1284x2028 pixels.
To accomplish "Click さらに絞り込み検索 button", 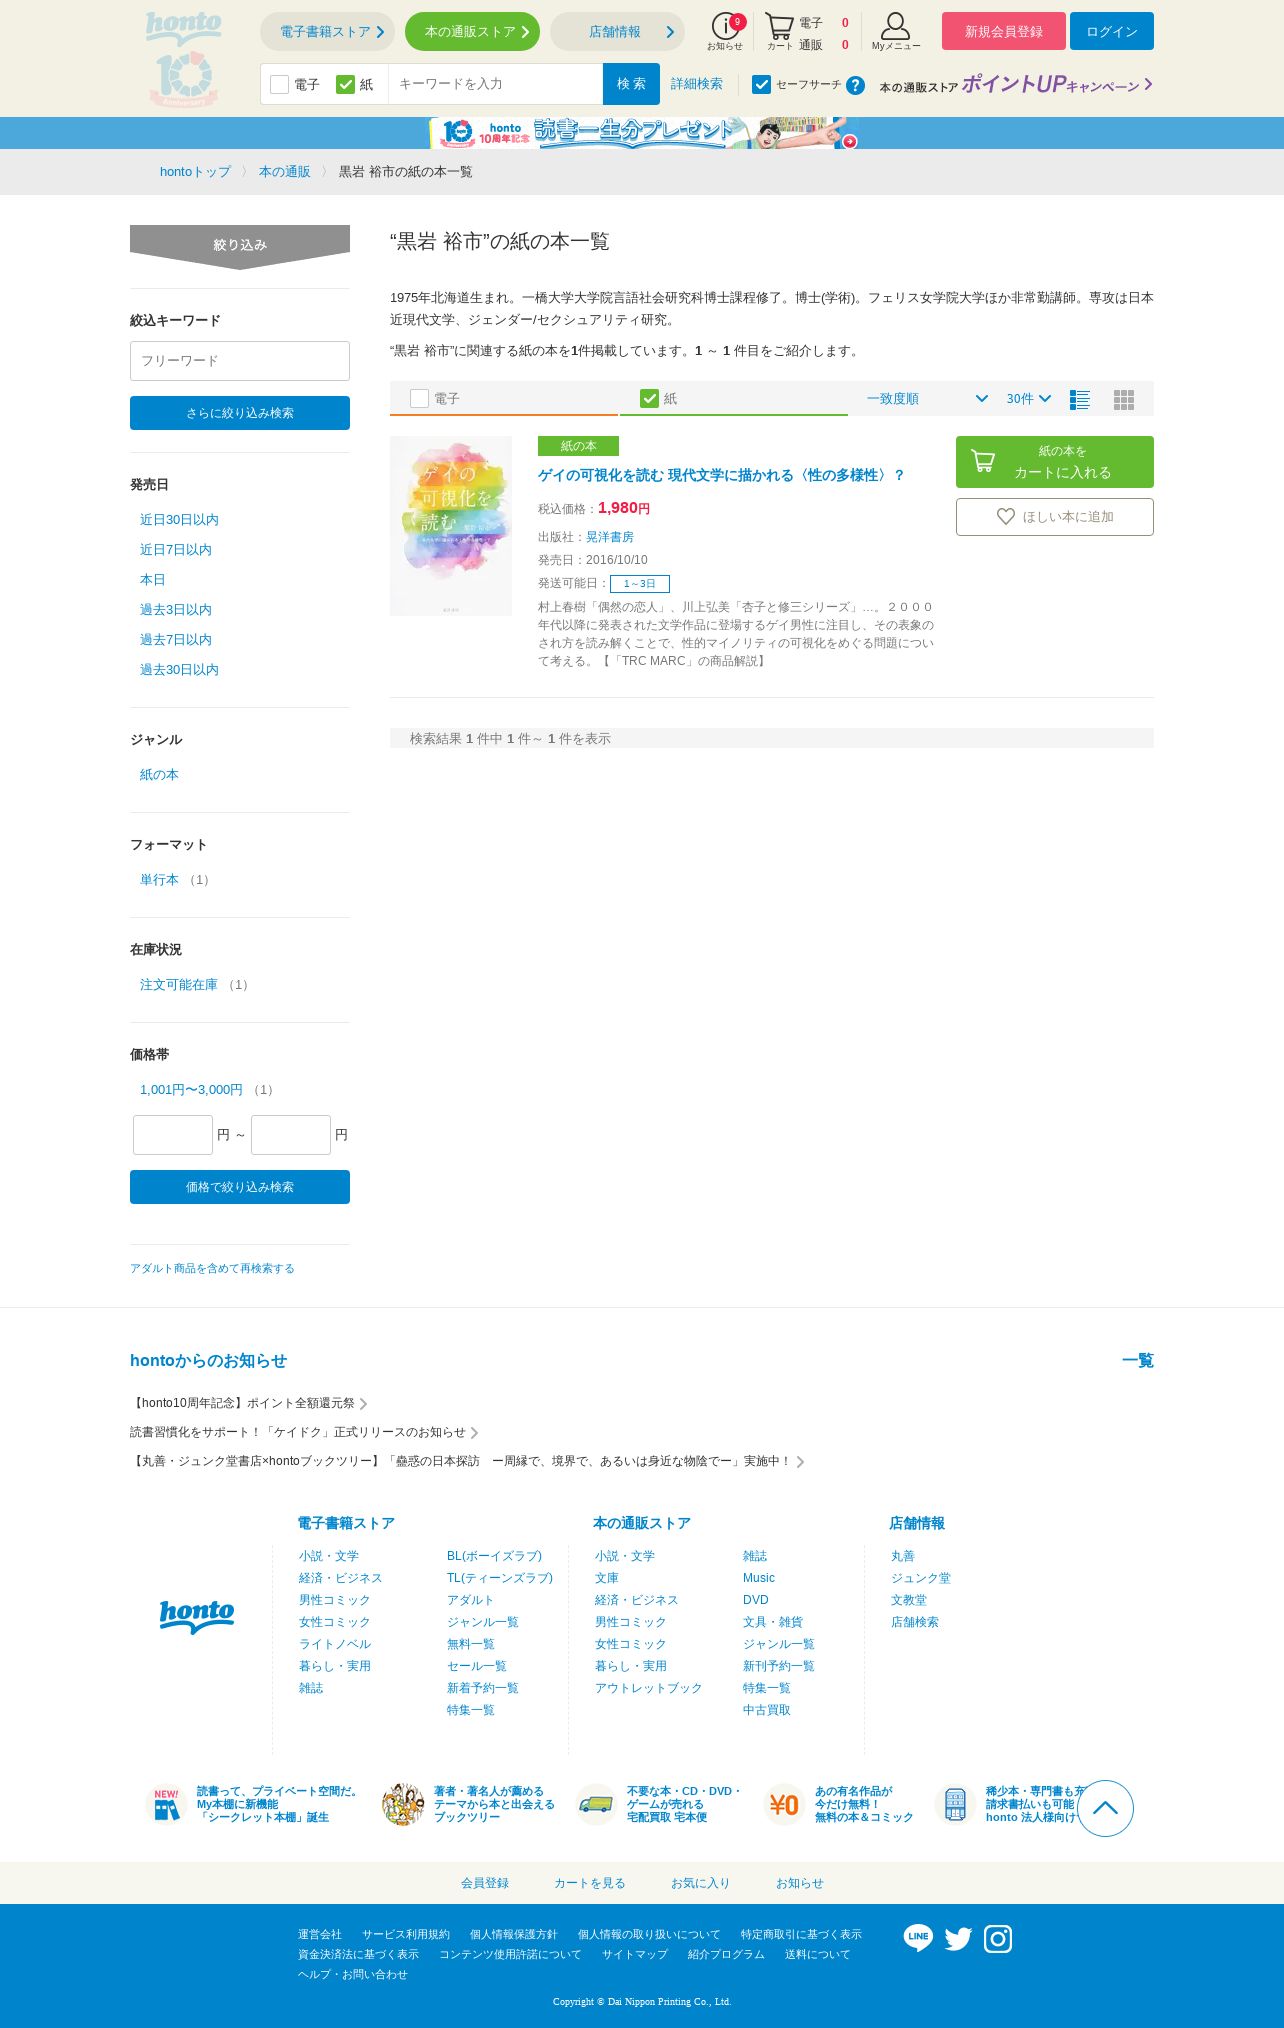I will [x=240, y=413].
